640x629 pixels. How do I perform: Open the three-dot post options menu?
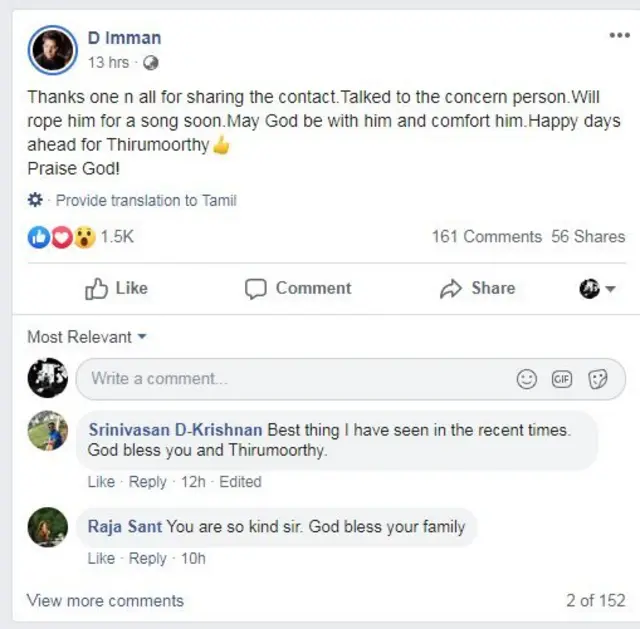click(x=619, y=36)
